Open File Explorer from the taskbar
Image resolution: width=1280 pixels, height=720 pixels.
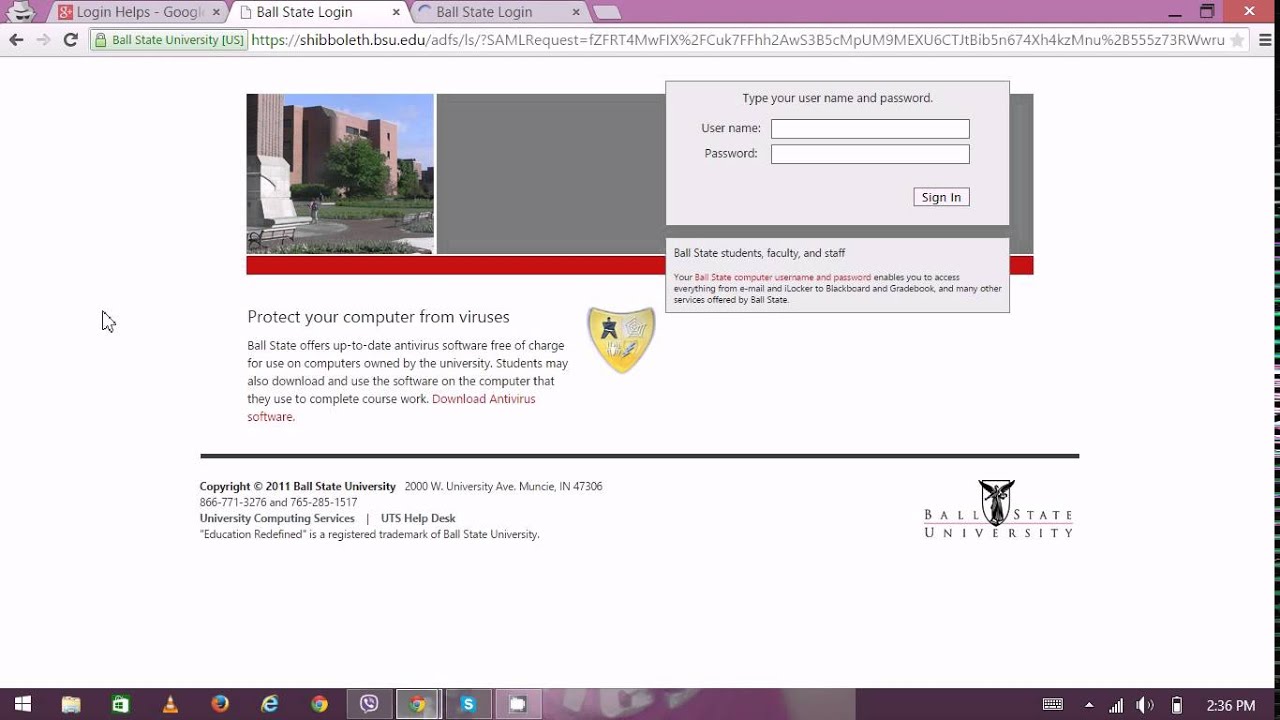coord(71,704)
